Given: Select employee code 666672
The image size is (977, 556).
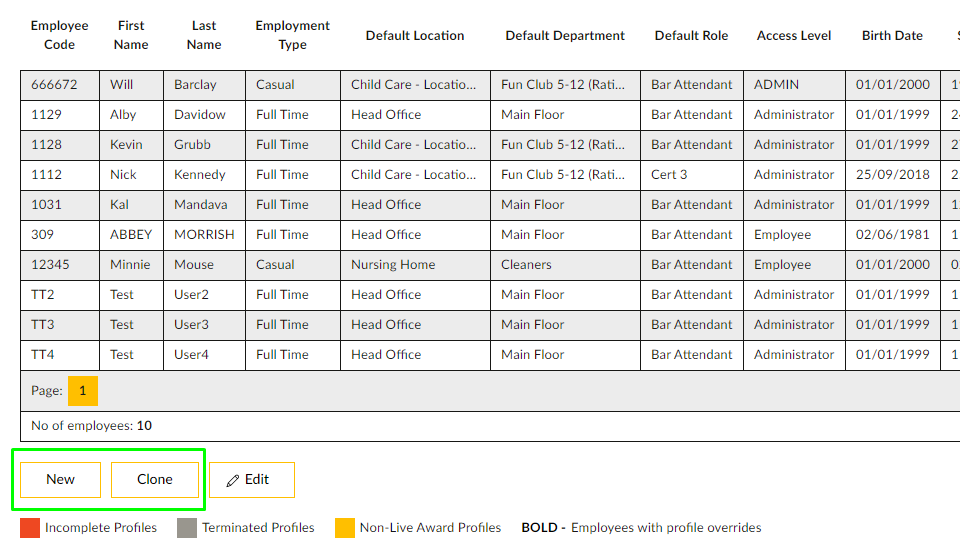Looking at the screenshot, I should [54, 85].
